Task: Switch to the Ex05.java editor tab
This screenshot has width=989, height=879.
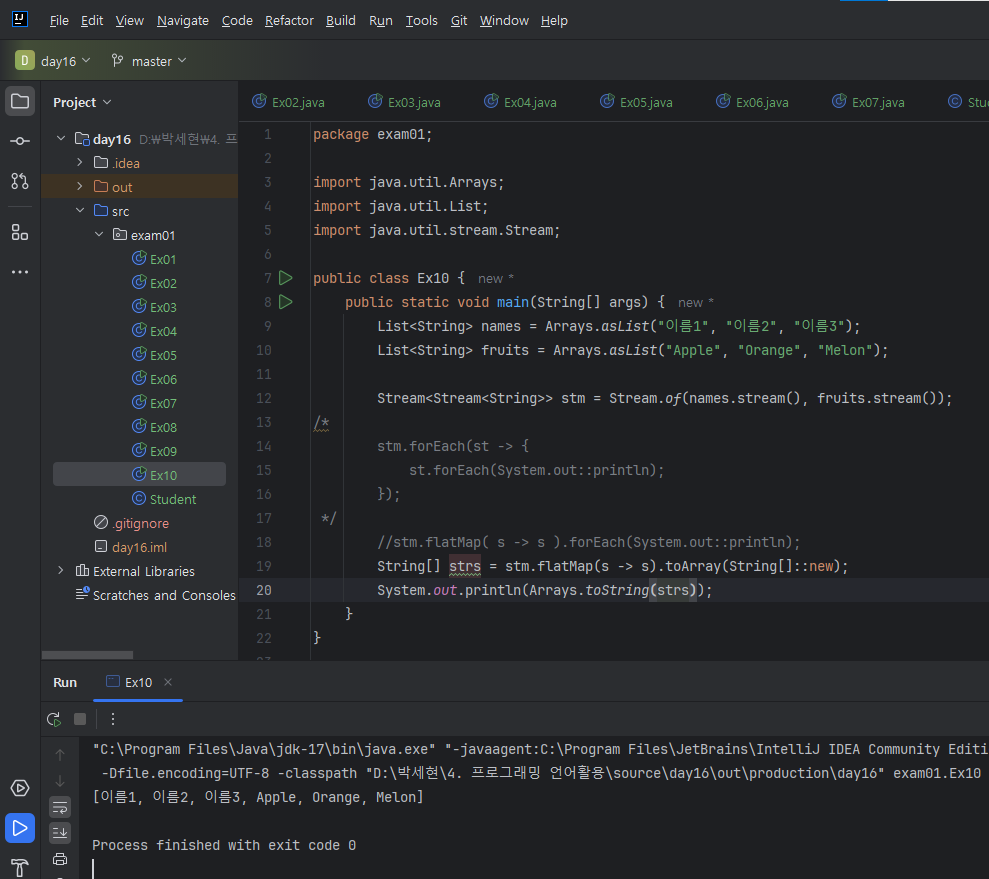Action: (x=645, y=102)
